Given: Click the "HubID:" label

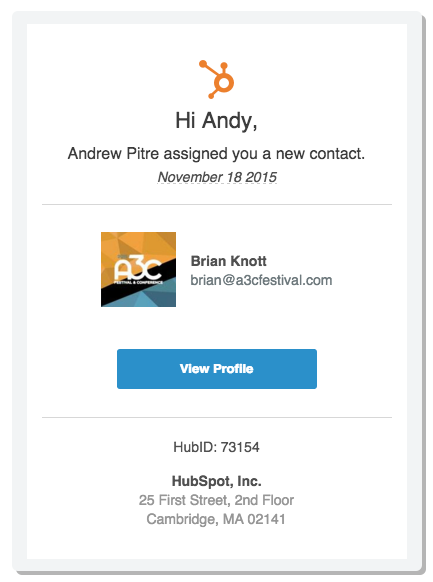Looking at the screenshot, I should click(x=195, y=447).
